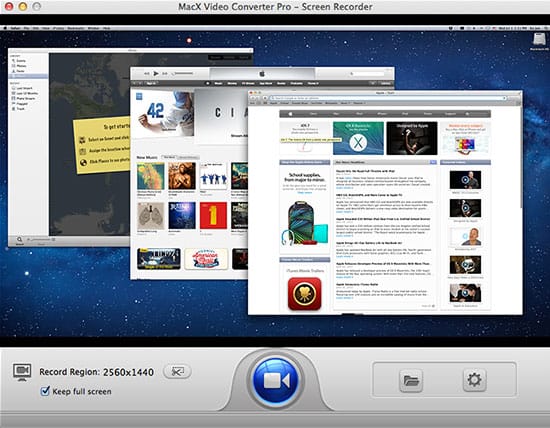Image resolution: width=550 pixels, height=428 pixels.
Task: Click the Apple logo in the webpage navigation
Action: click(x=290, y=114)
